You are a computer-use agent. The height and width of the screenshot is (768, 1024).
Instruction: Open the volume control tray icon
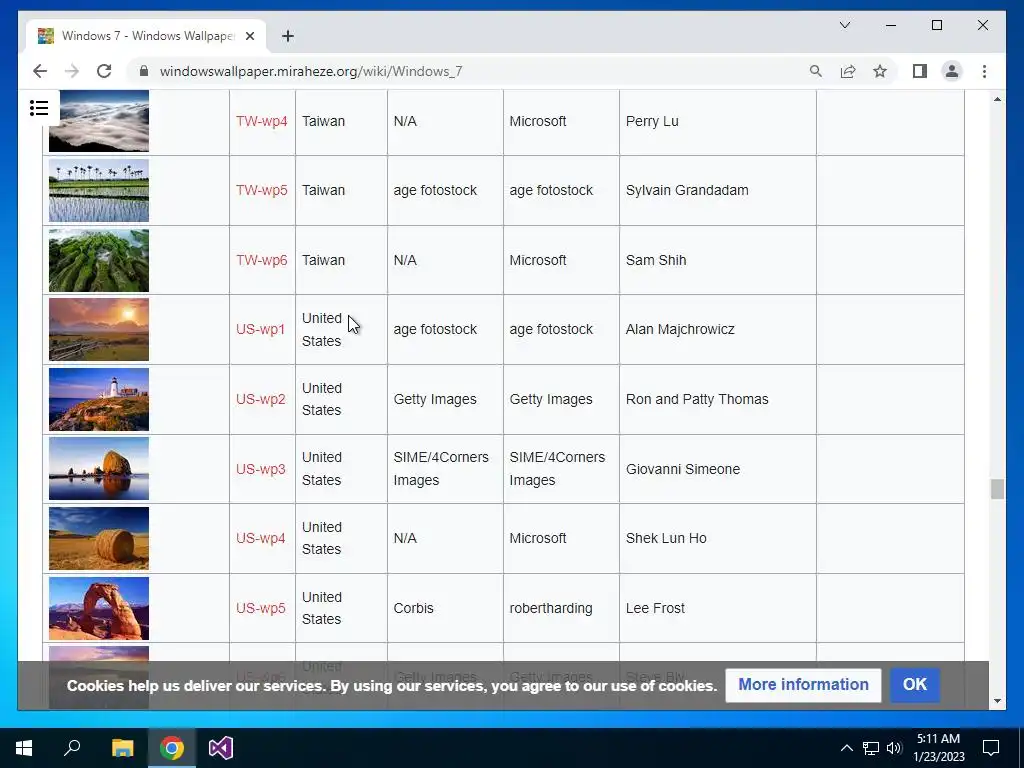(x=894, y=748)
